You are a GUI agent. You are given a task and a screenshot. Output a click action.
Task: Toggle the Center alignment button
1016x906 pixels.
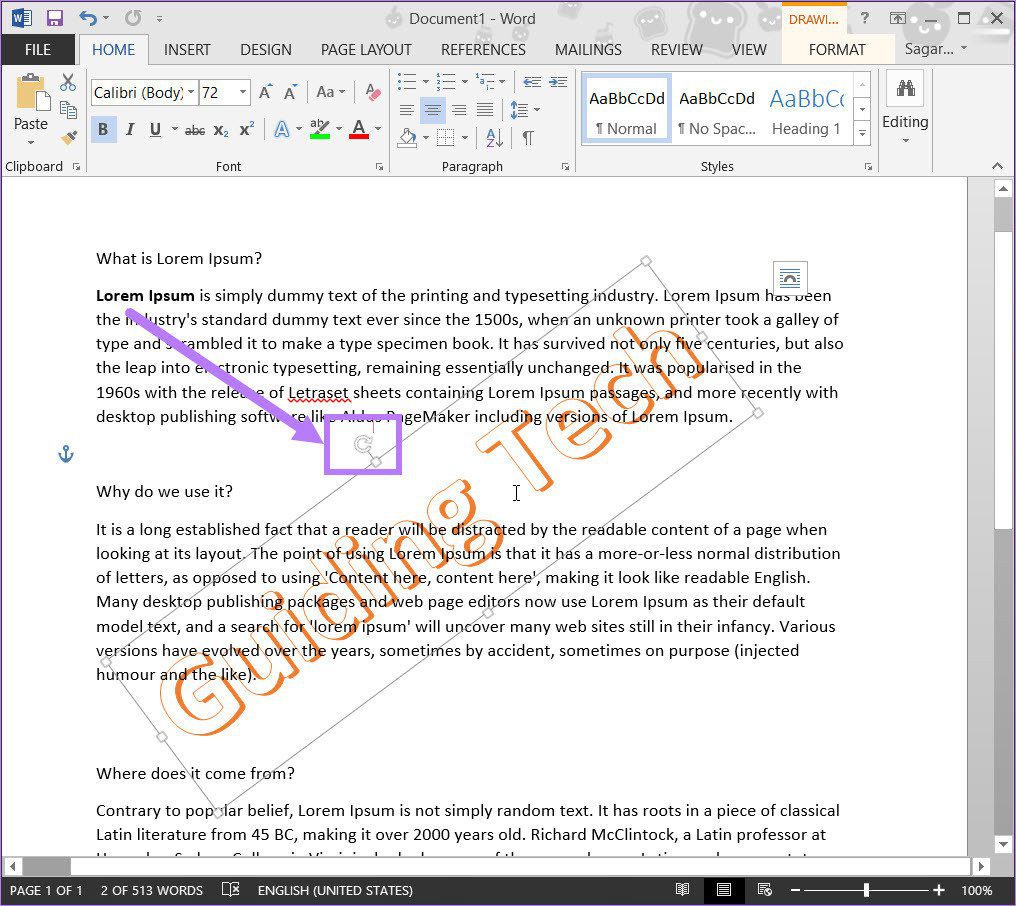point(432,110)
